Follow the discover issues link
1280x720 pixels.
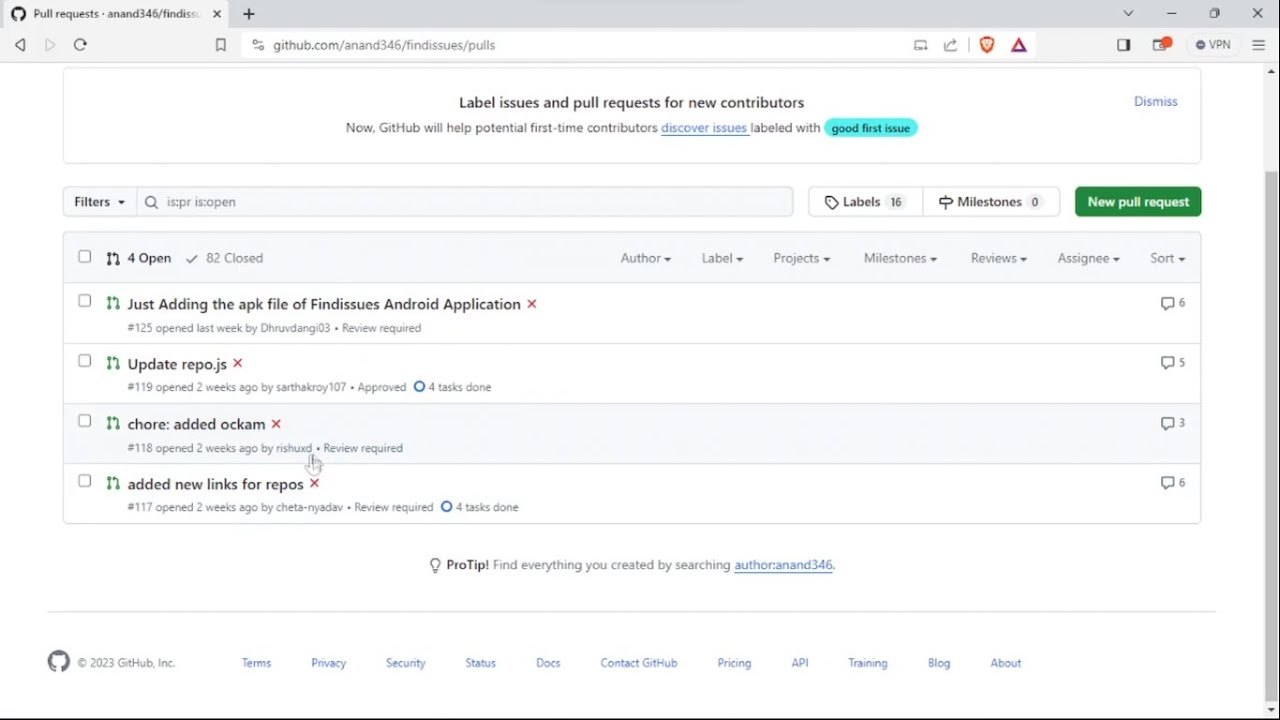[x=704, y=128]
